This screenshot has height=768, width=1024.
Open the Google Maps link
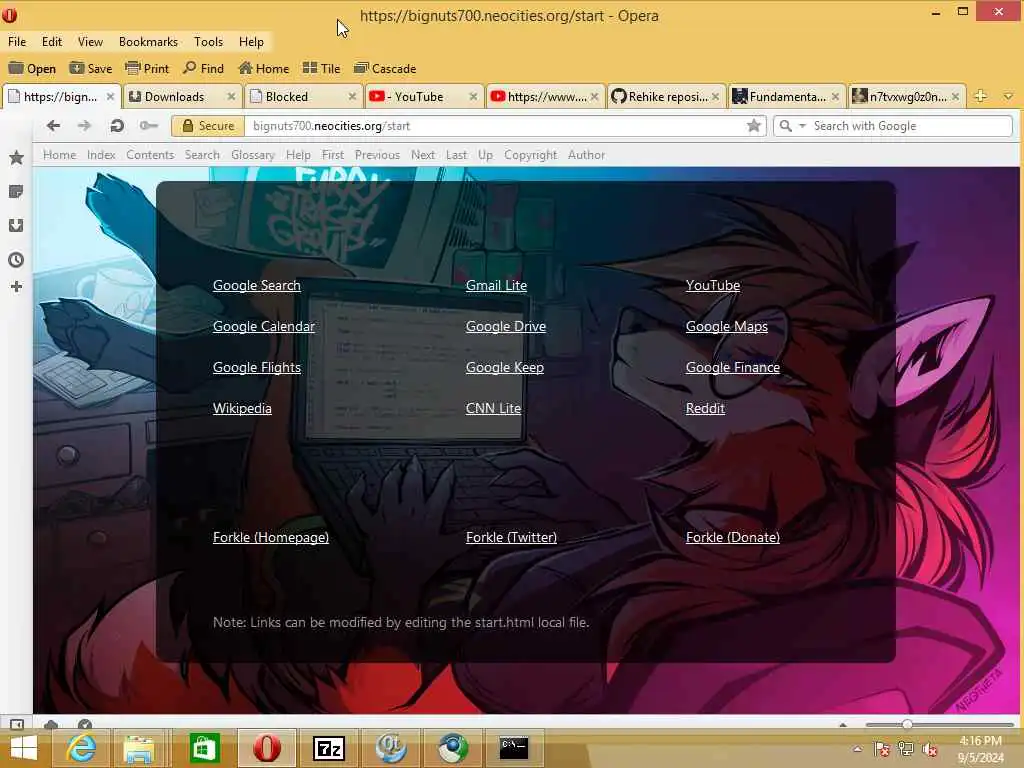[x=726, y=327]
